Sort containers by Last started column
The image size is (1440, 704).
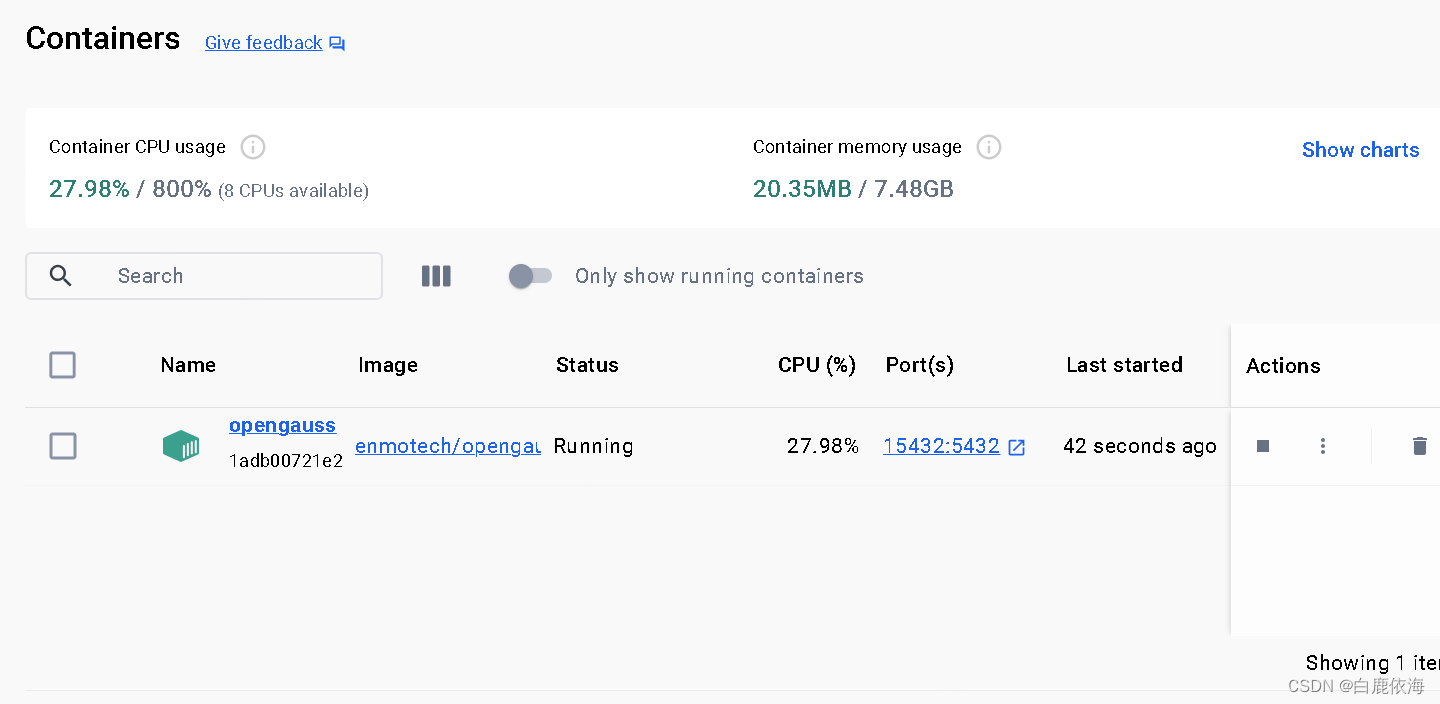coord(1124,365)
